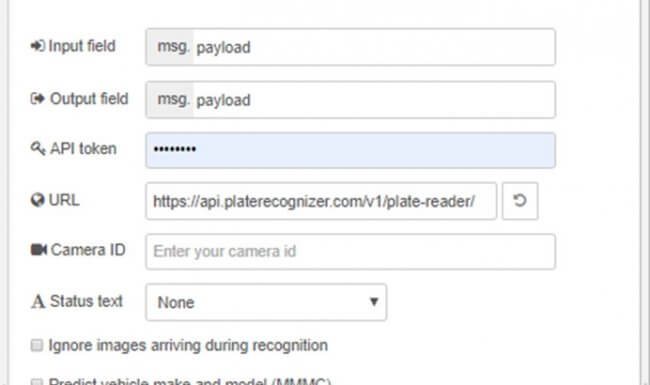Click the Output field arrow icon

click(38, 99)
